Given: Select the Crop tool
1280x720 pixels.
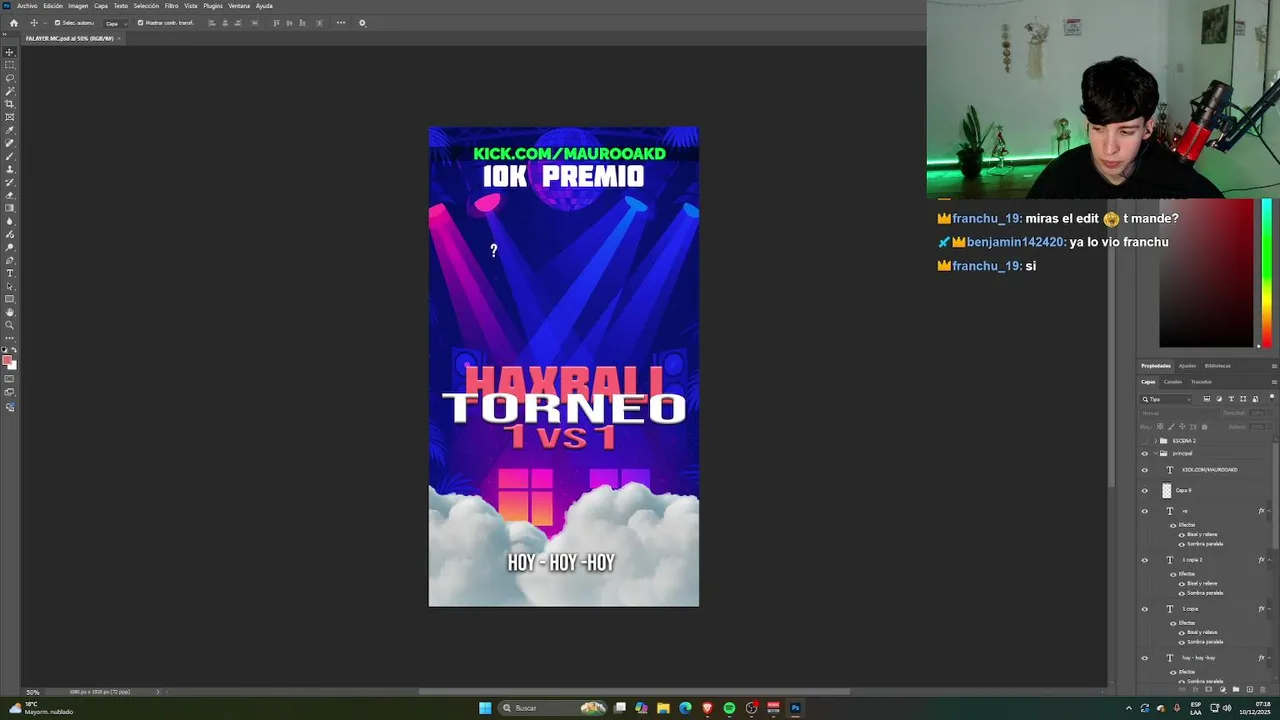Looking at the screenshot, I should pyautogui.click(x=10, y=104).
